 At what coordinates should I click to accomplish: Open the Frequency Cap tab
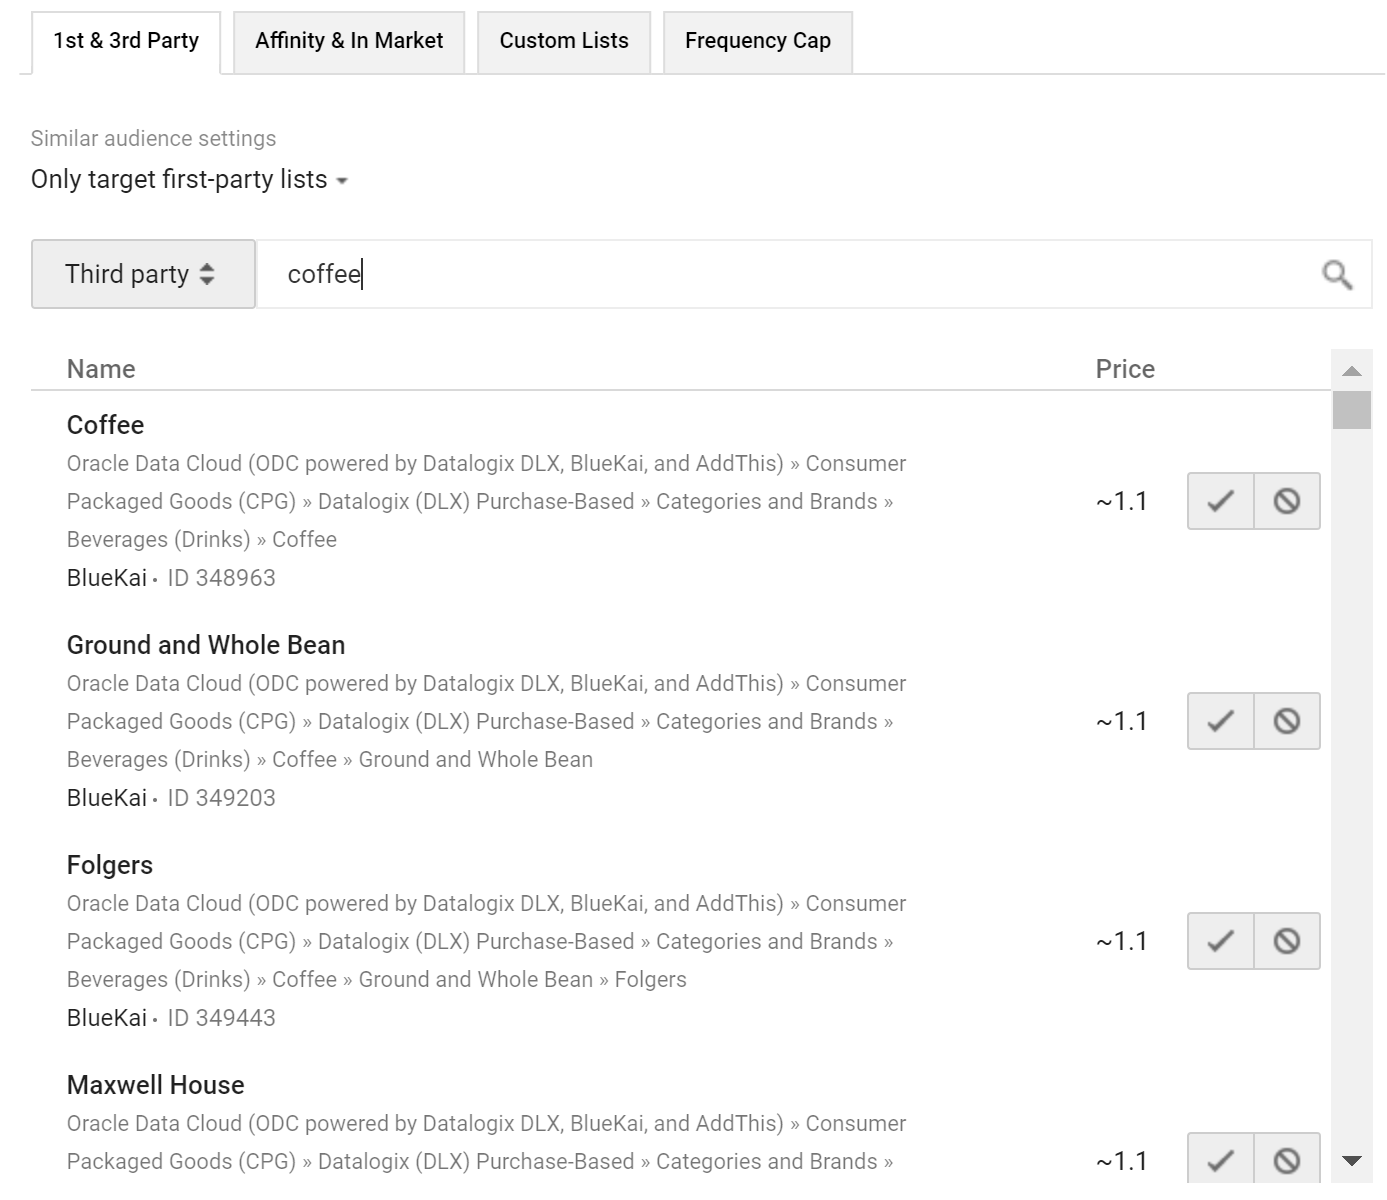tap(758, 42)
